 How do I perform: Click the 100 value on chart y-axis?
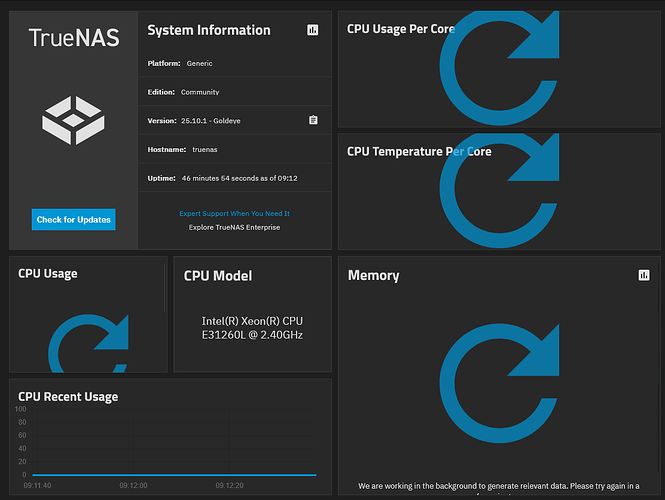(x=20, y=409)
